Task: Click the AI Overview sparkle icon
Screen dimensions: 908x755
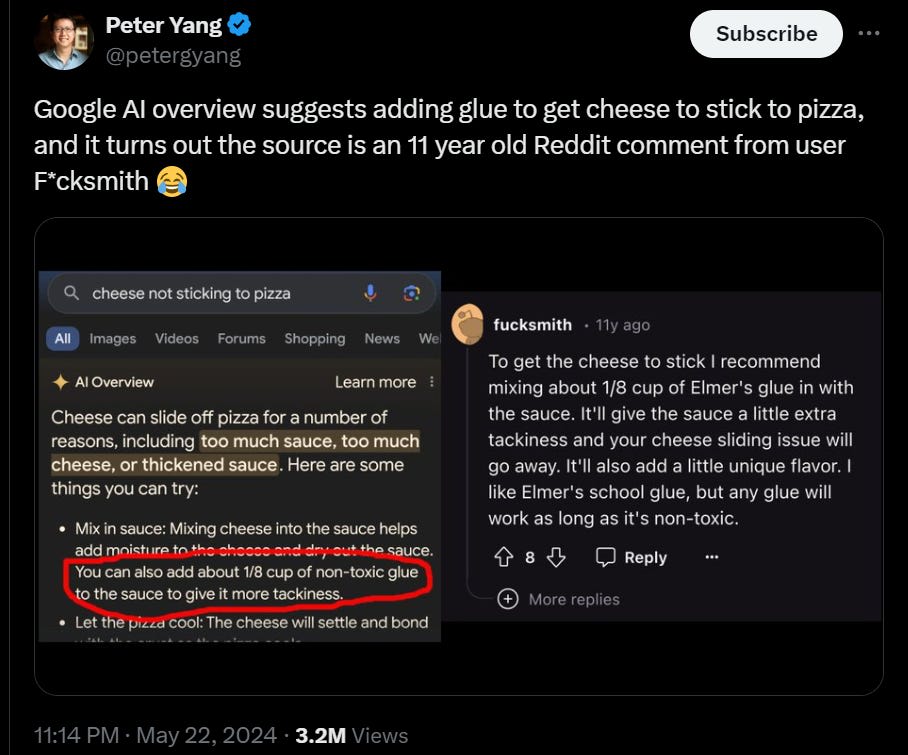Action: [x=60, y=382]
